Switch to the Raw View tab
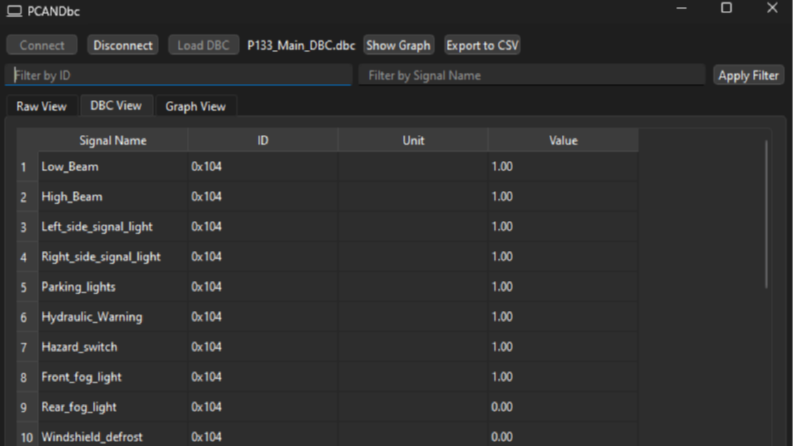Viewport: 793px width, 446px height. [41, 106]
